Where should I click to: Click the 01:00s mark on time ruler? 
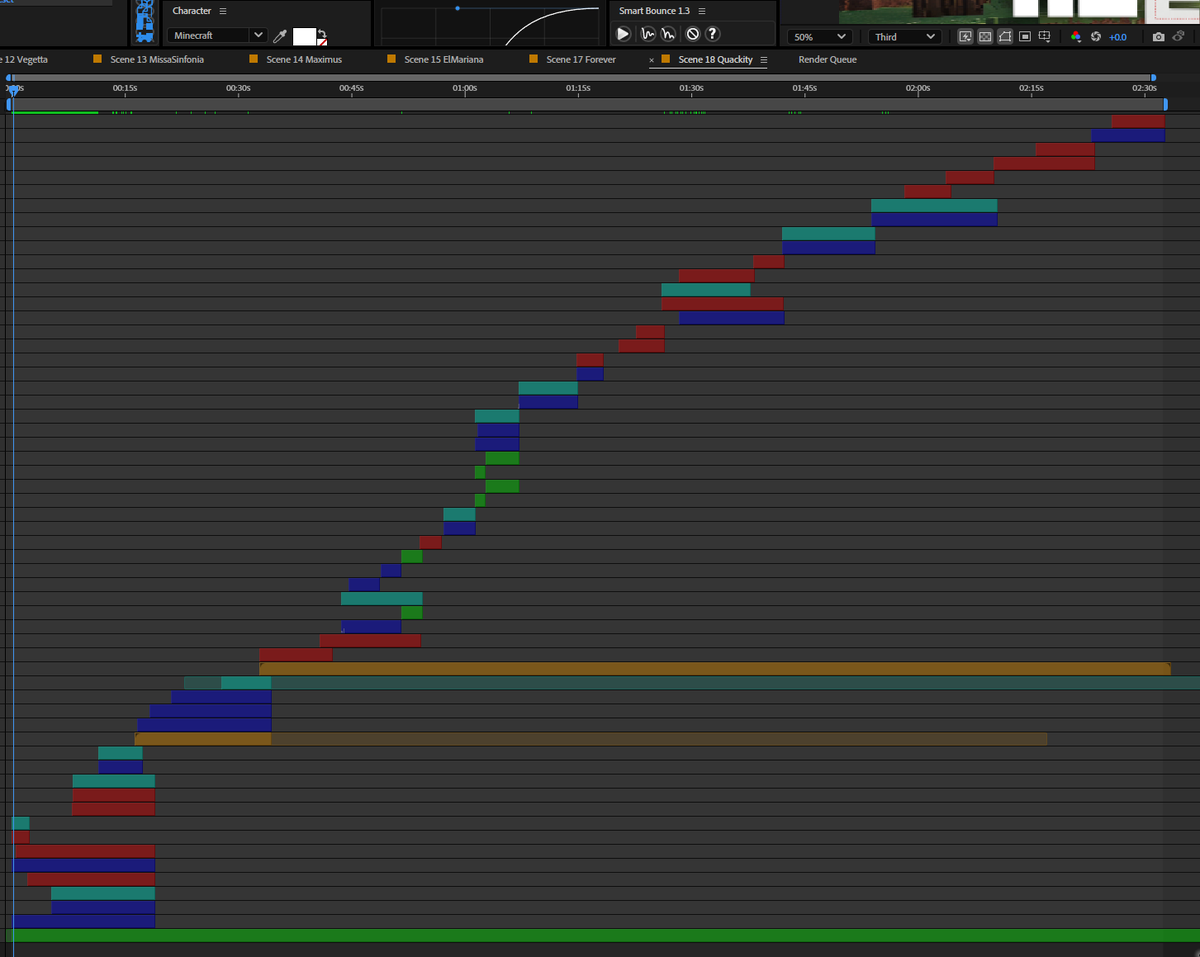(x=464, y=88)
